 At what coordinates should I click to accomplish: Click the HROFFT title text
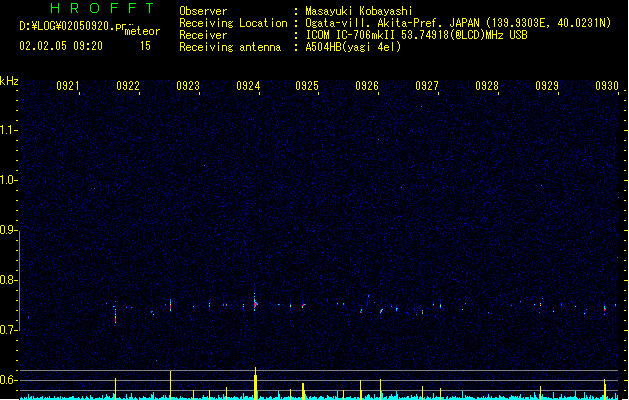coord(102,8)
